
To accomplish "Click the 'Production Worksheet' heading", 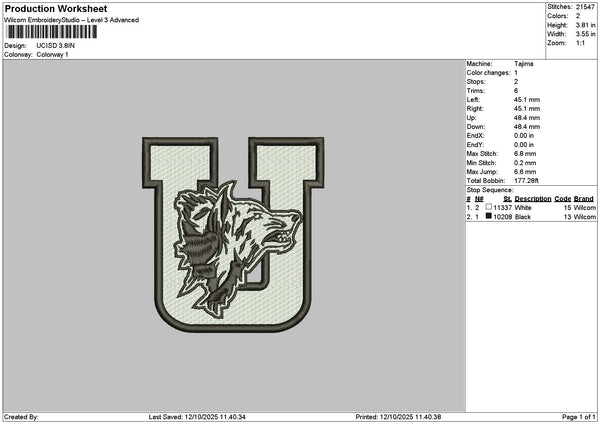I will pos(56,8).
